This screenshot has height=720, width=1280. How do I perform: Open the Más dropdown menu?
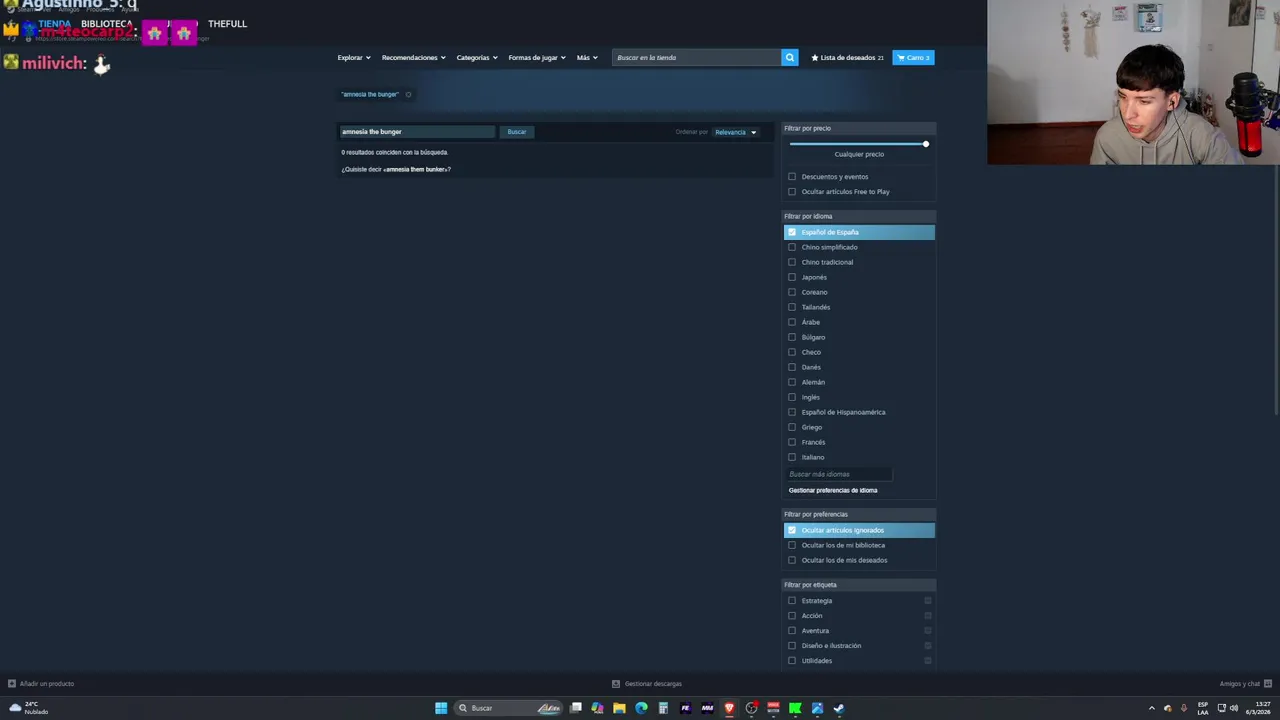(x=587, y=58)
